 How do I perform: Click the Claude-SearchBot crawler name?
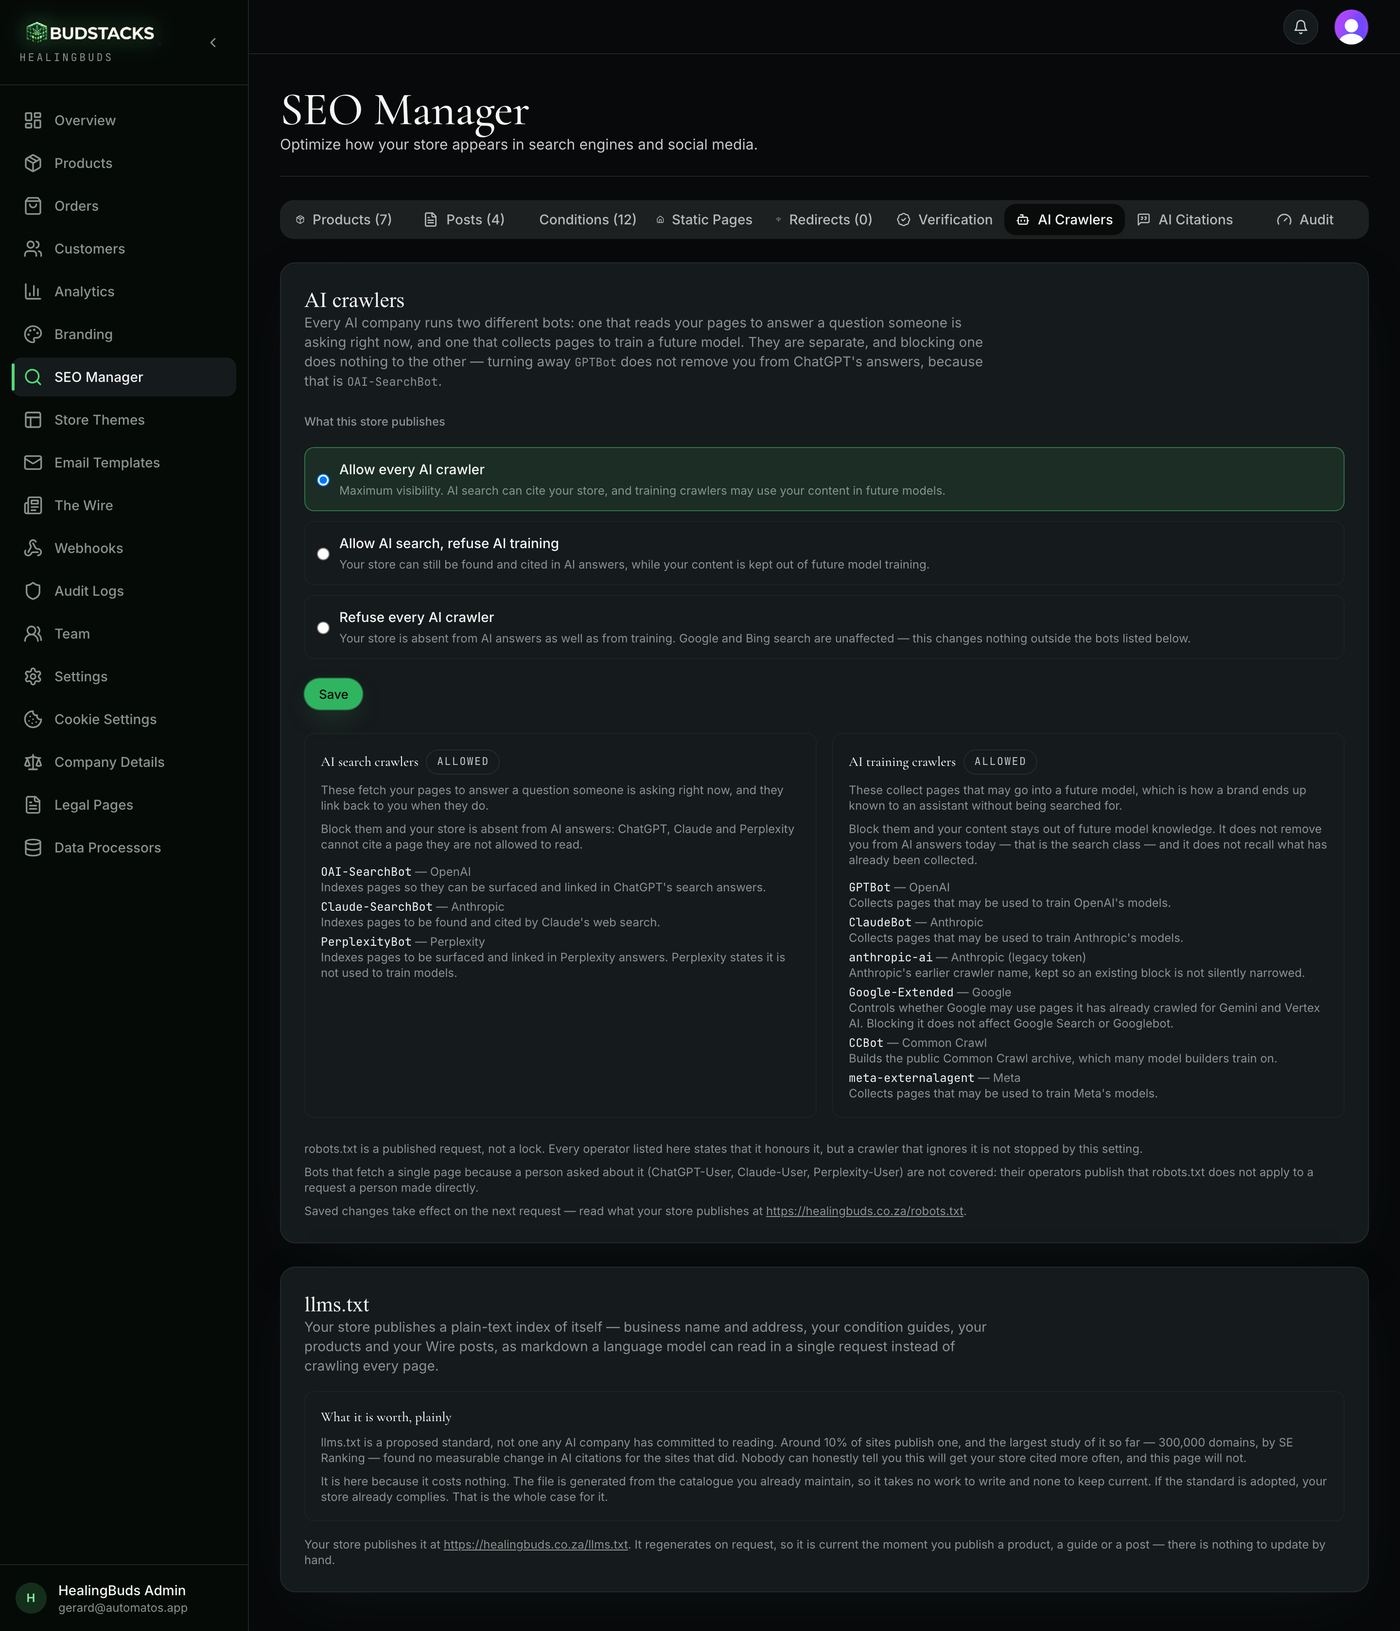tap(377, 907)
